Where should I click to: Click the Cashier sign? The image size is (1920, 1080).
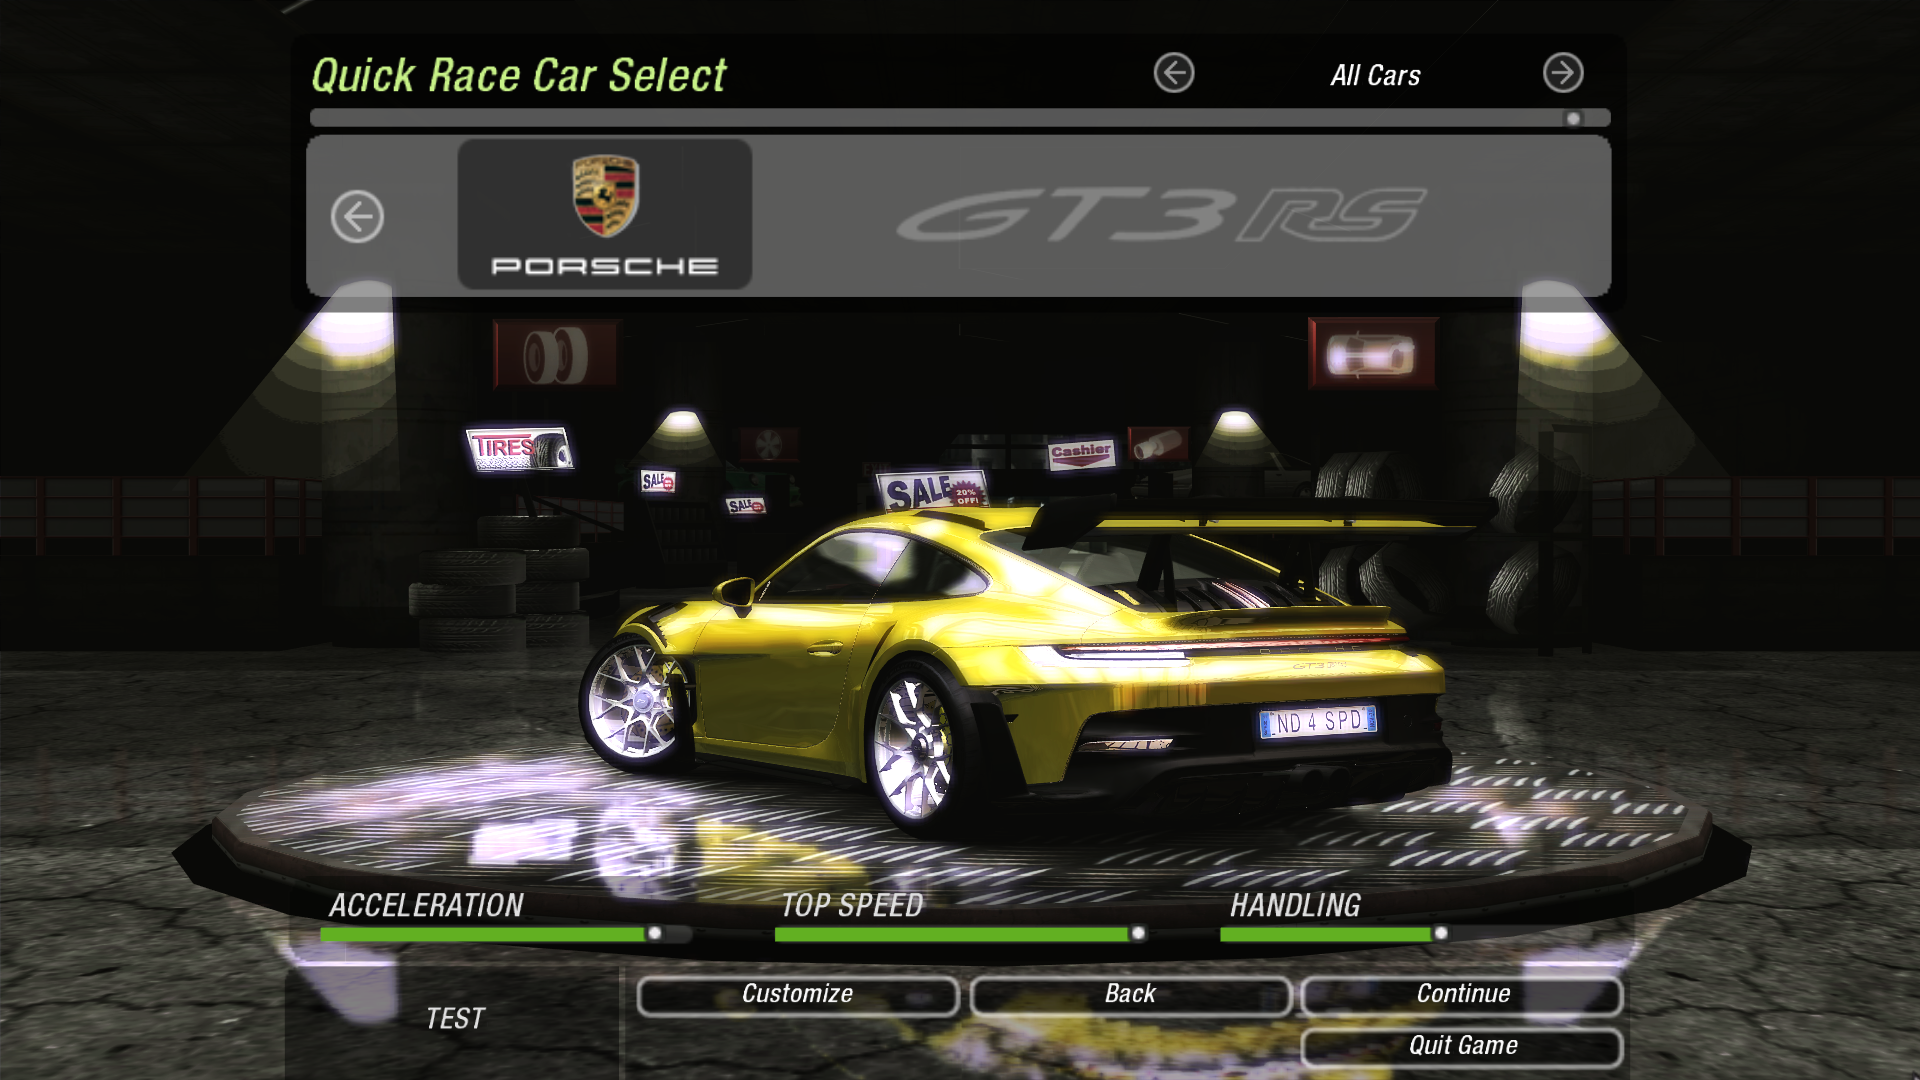point(1081,453)
